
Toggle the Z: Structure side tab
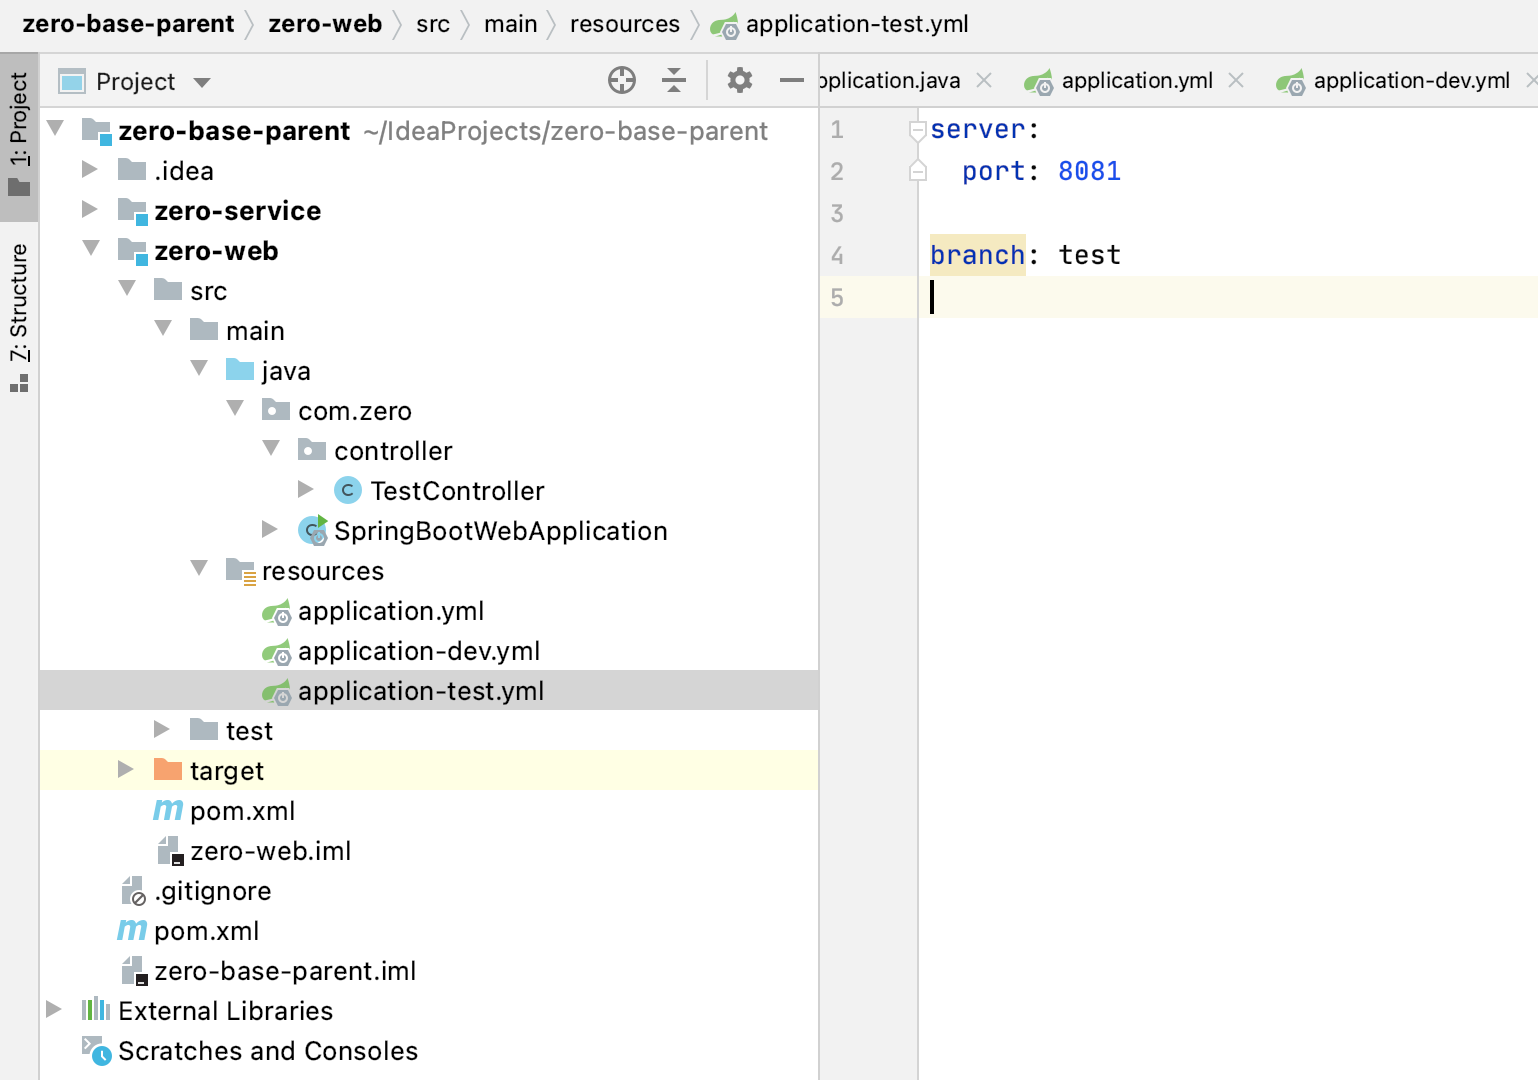click(19, 318)
